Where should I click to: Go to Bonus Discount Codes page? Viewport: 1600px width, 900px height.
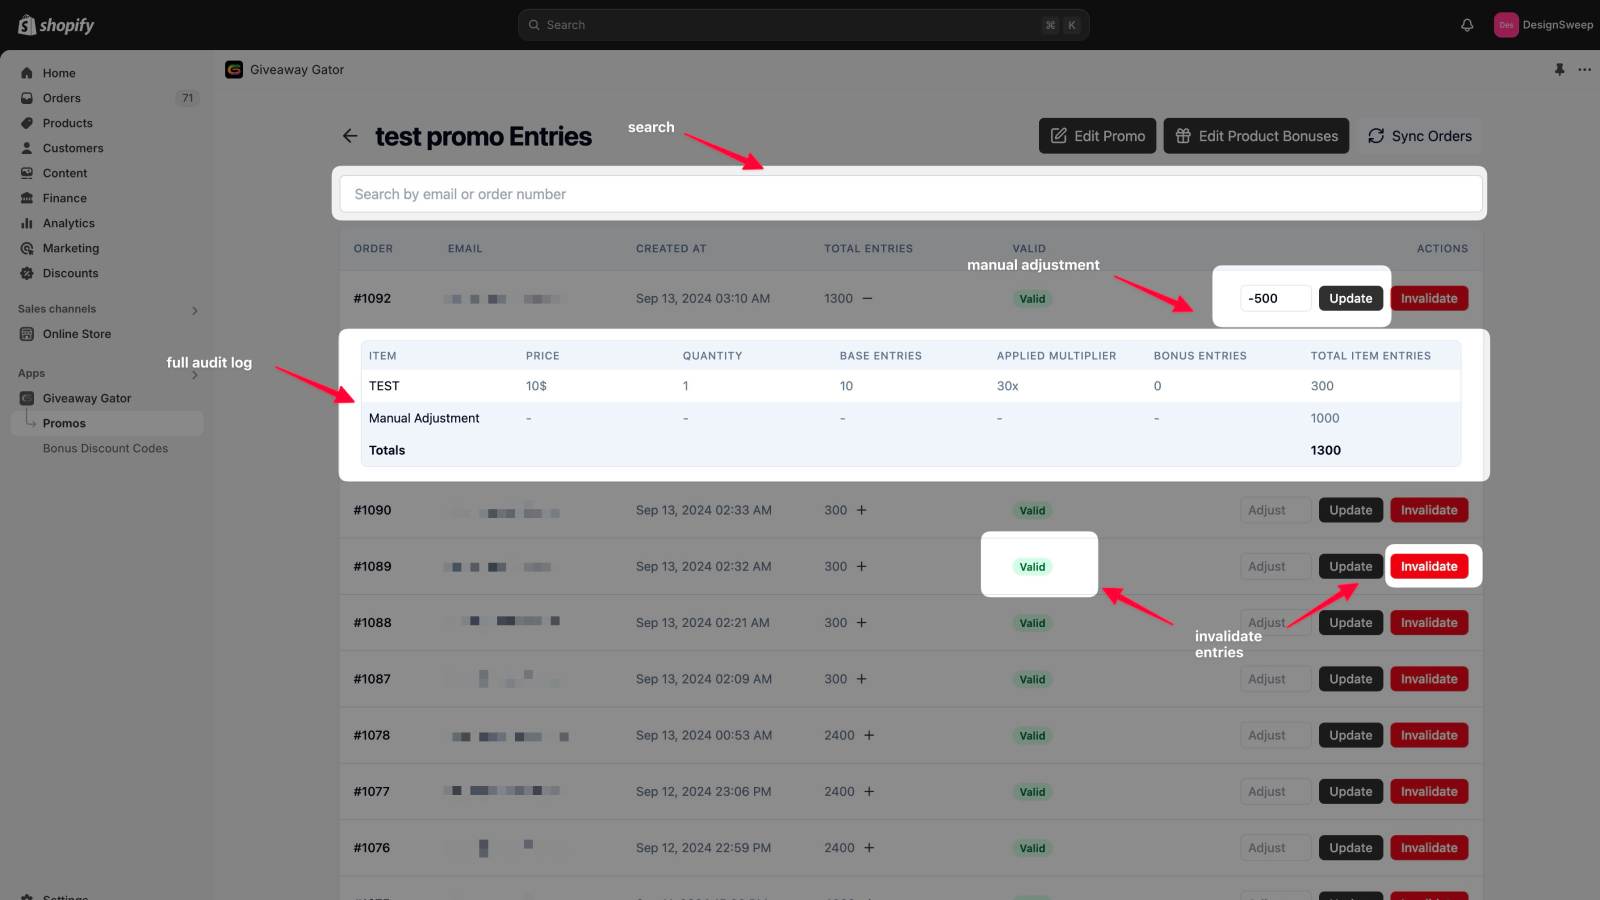[x=105, y=448]
